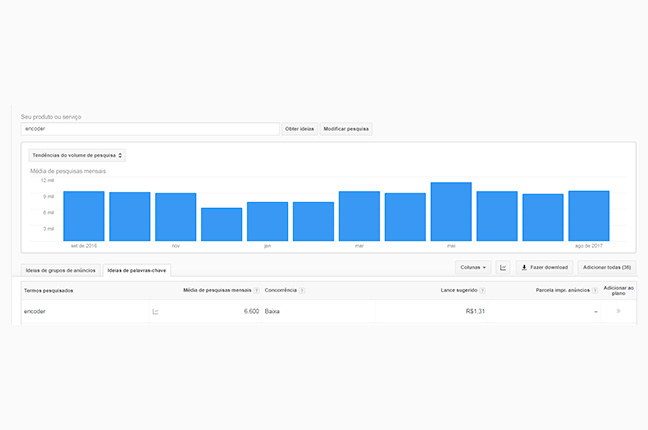Click the nov chart bar
Image resolution: width=648 pixels, height=430 pixels.
click(176, 217)
